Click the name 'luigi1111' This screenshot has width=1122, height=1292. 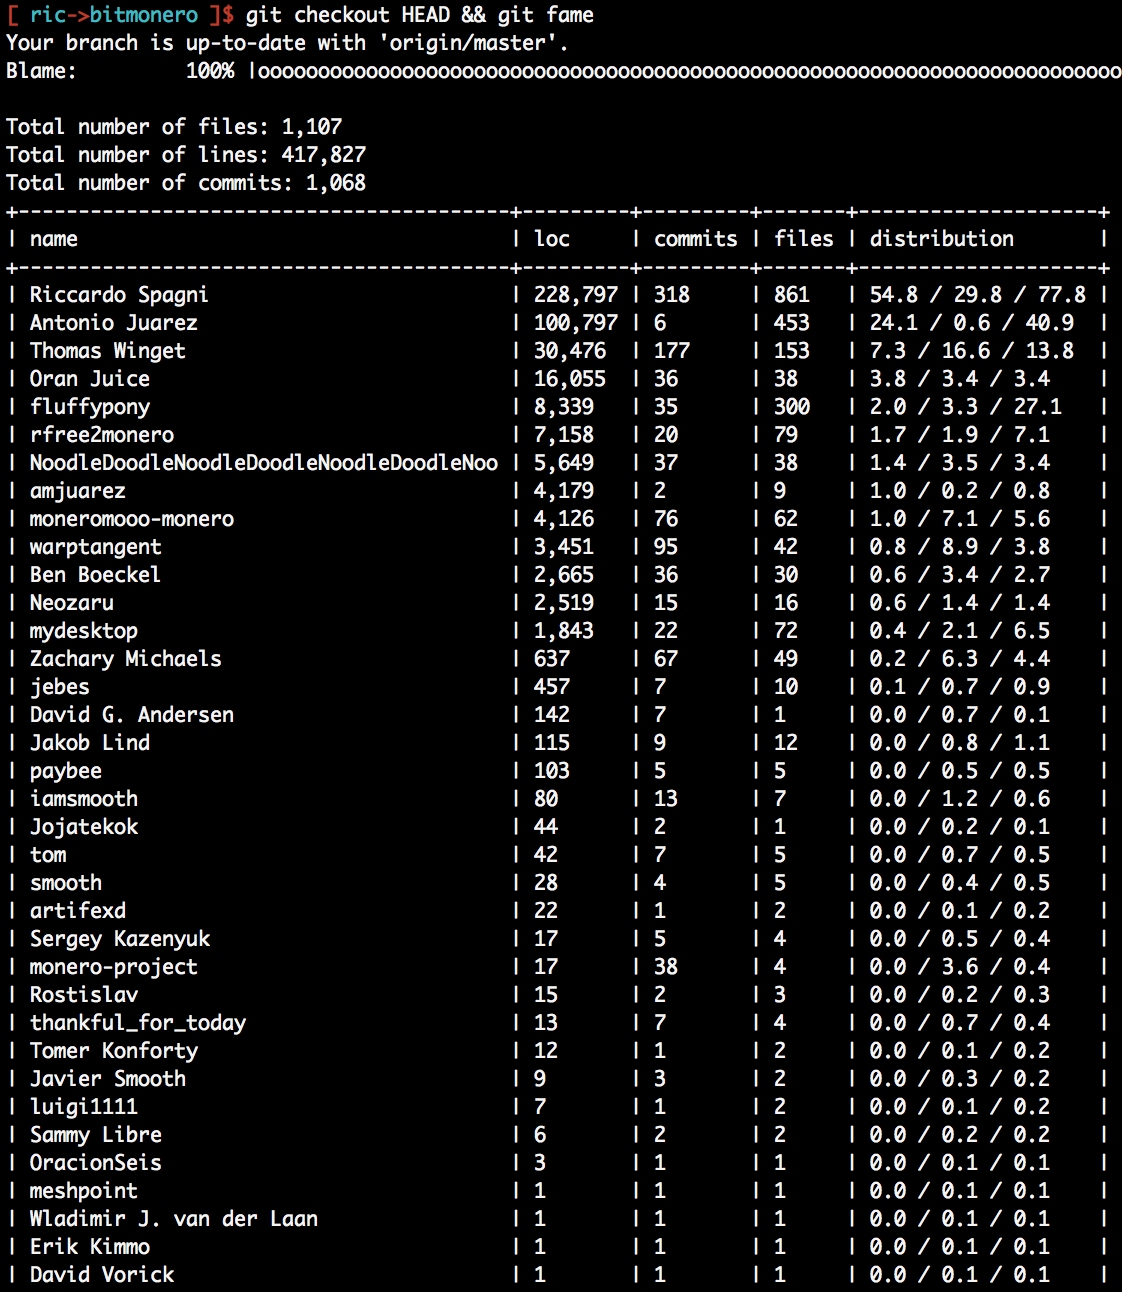tap(84, 1107)
